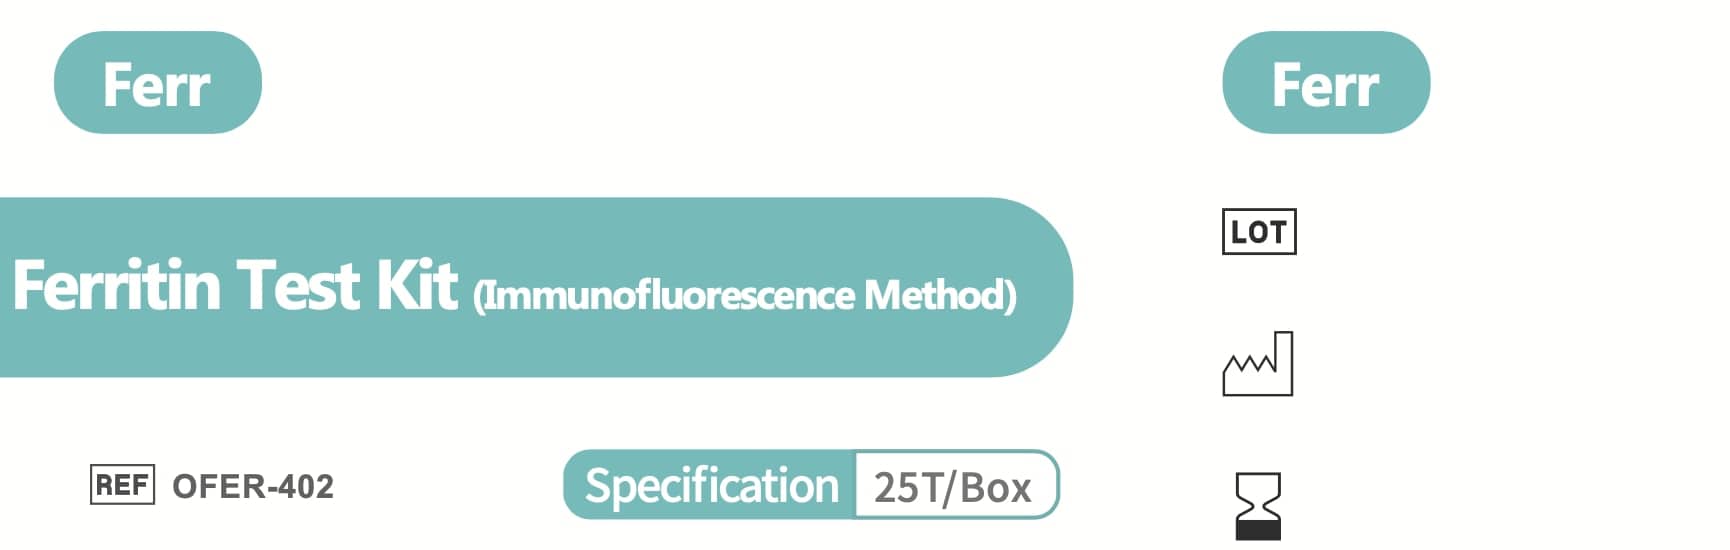
Task: Click the LOT batch code symbol
Action: click(x=1259, y=232)
